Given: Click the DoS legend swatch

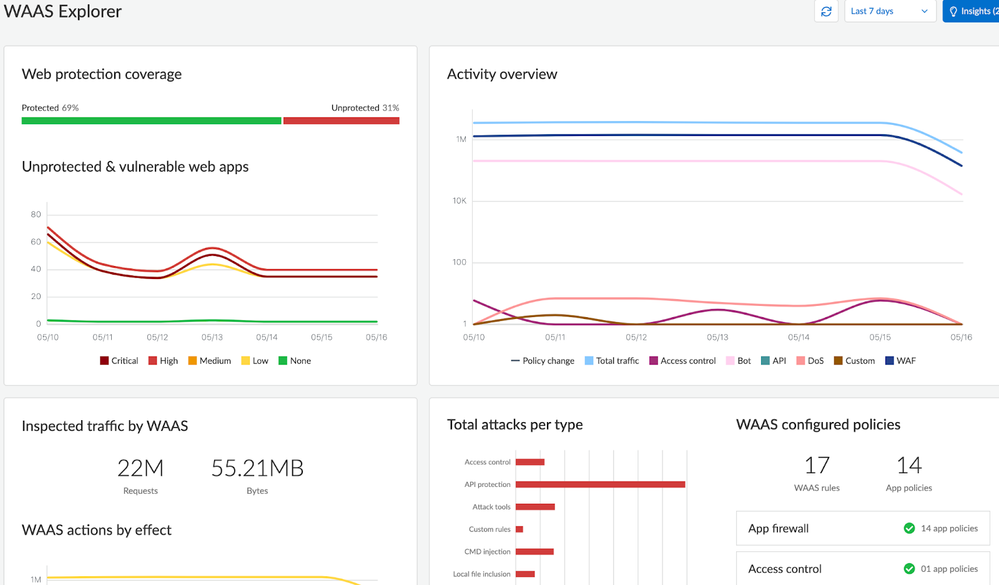Looking at the screenshot, I should [800, 361].
